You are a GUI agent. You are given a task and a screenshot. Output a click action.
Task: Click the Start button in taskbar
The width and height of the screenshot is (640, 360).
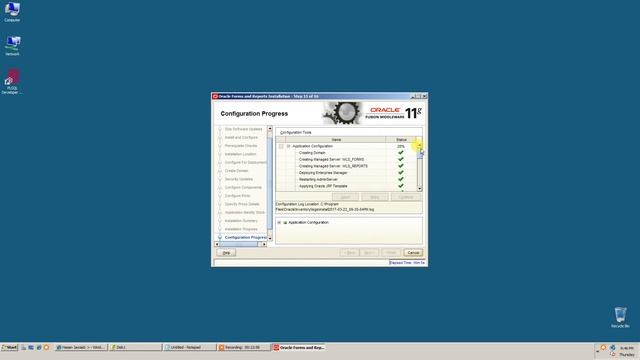coord(9,347)
